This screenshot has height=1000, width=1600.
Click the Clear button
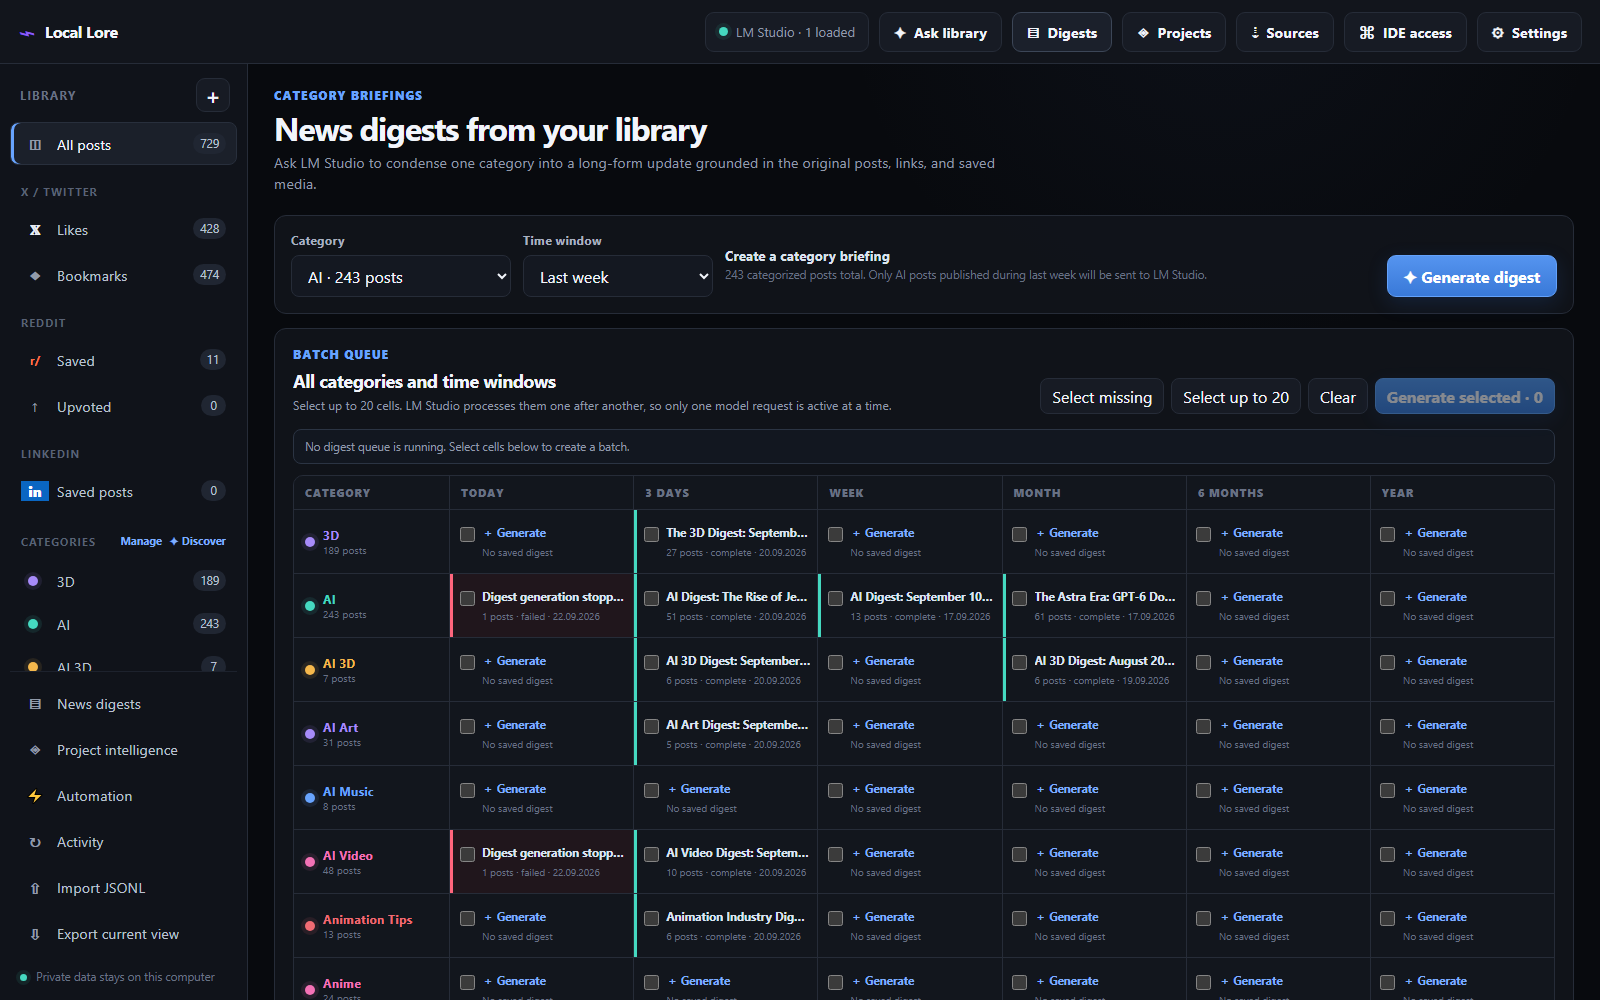(1337, 397)
